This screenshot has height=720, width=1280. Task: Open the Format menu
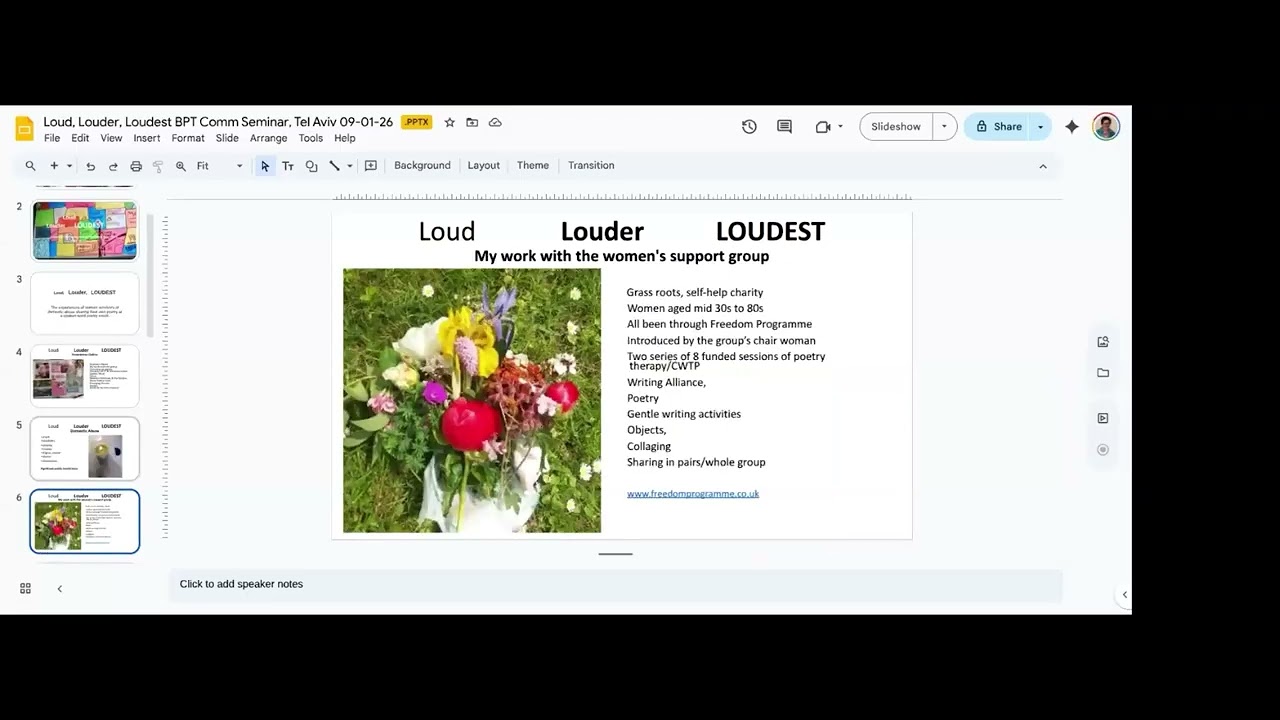(x=188, y=138)
